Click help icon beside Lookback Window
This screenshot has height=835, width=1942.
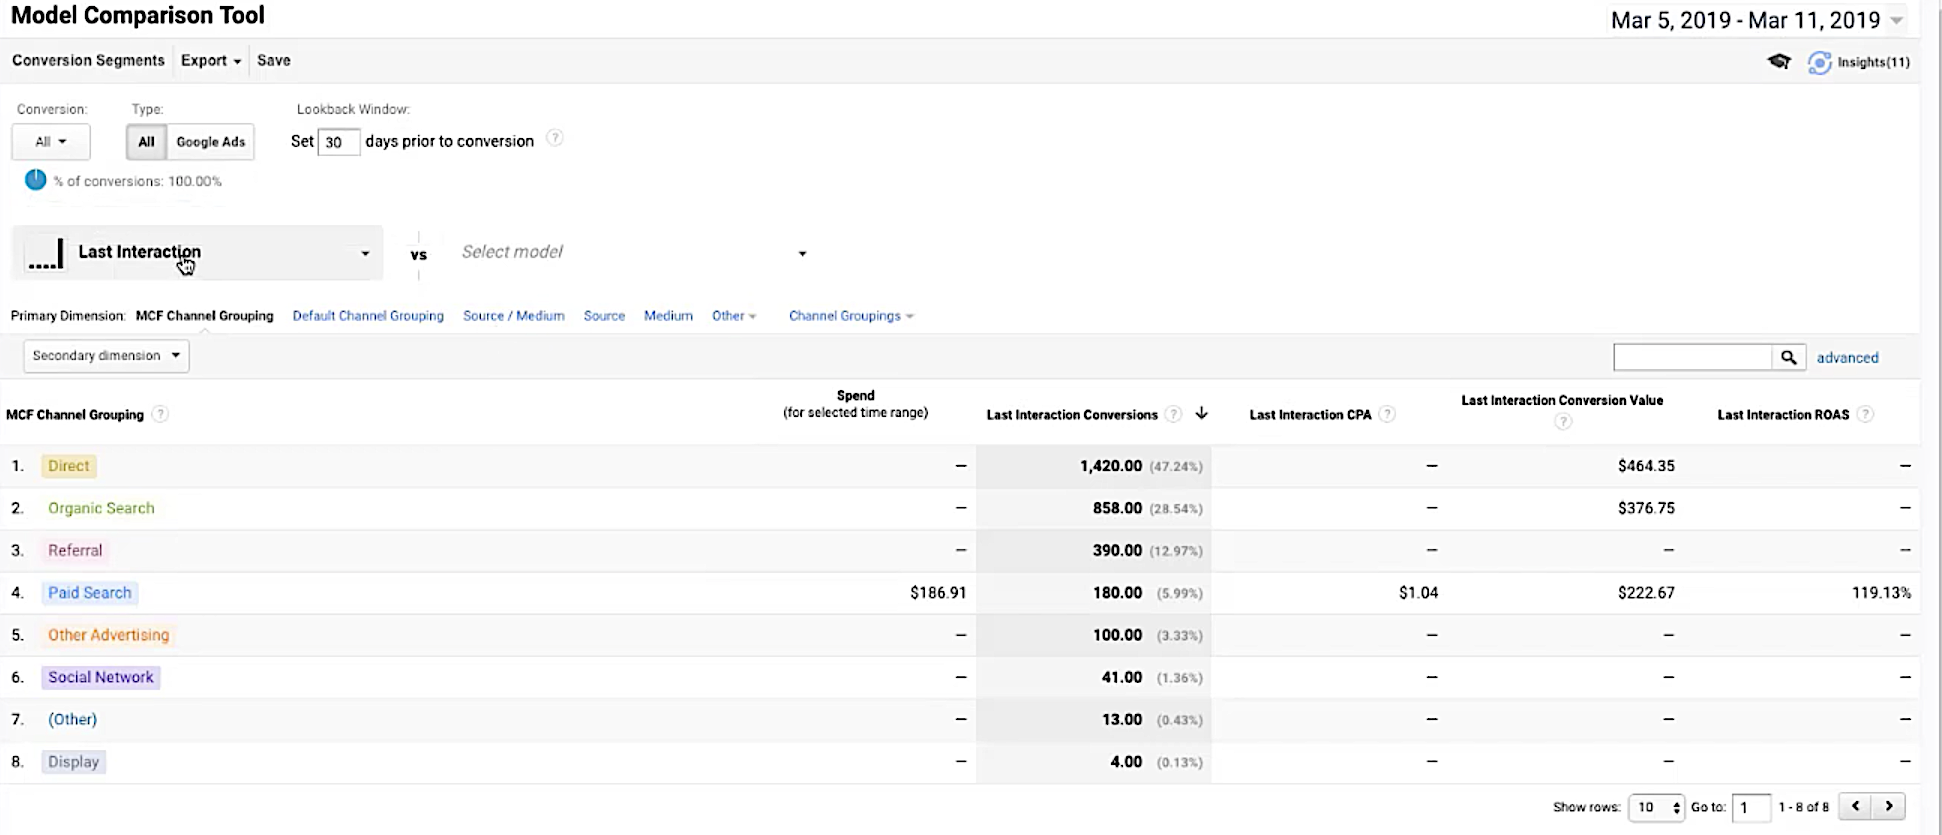[555, 139]
